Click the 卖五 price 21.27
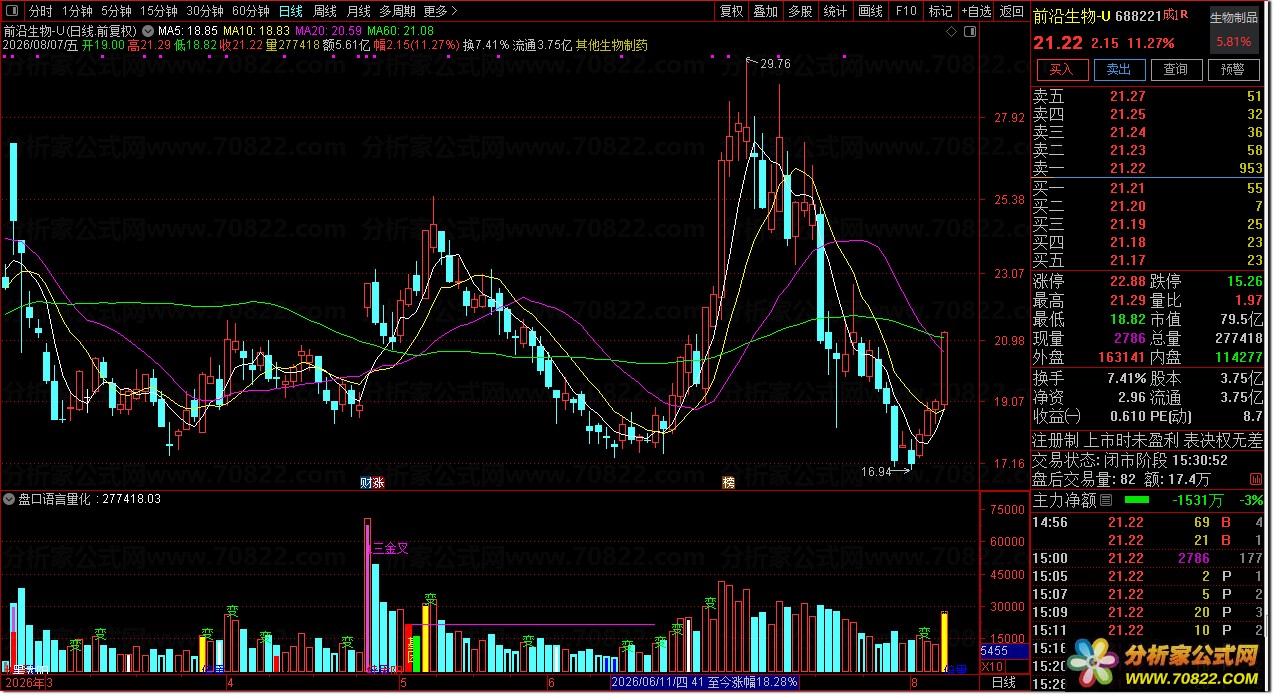Screen dimensions: 1275x695 [1128, 96]
